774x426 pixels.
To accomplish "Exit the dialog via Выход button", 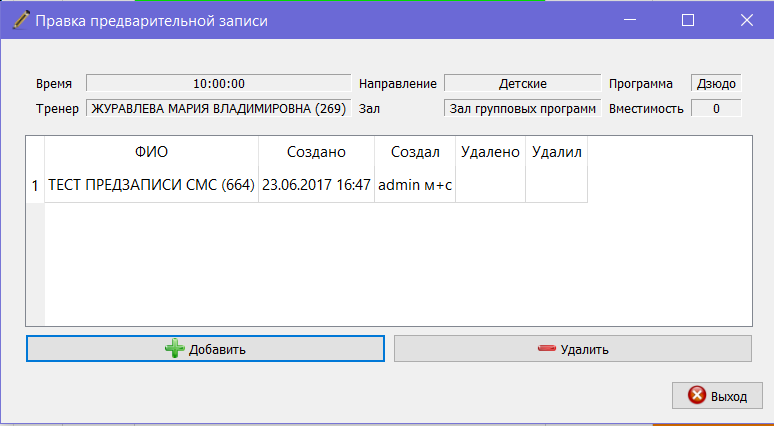I will point(717,395).
